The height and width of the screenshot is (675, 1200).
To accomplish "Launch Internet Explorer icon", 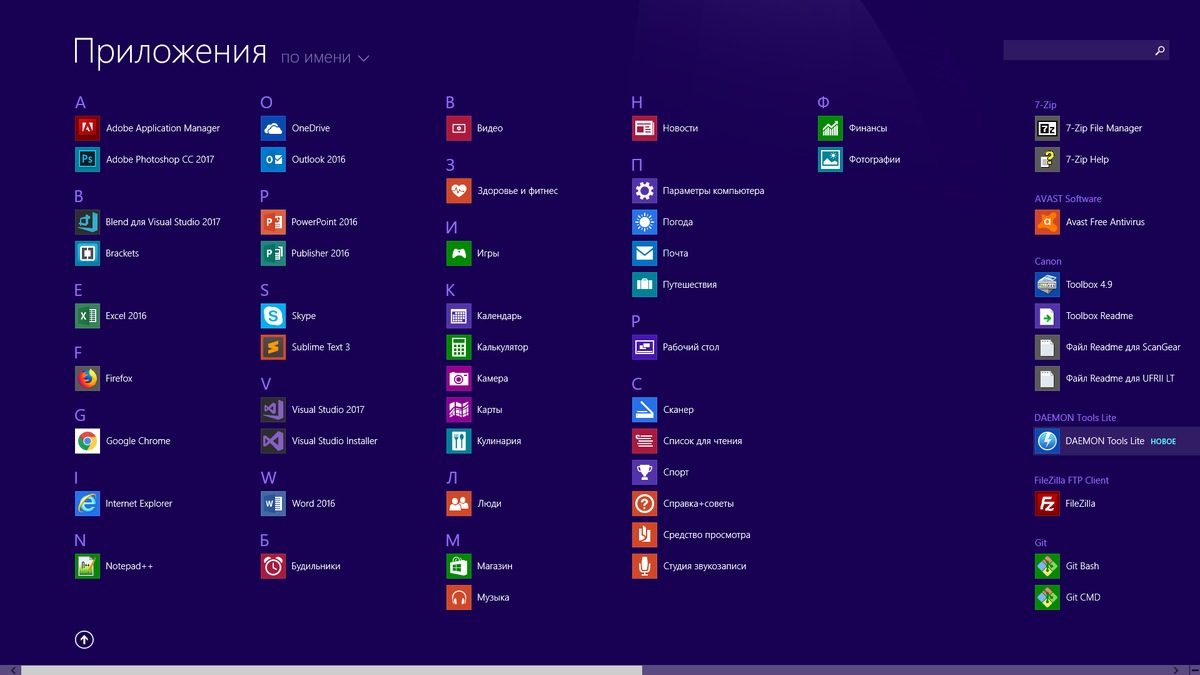I will click(x=88, y=503).
